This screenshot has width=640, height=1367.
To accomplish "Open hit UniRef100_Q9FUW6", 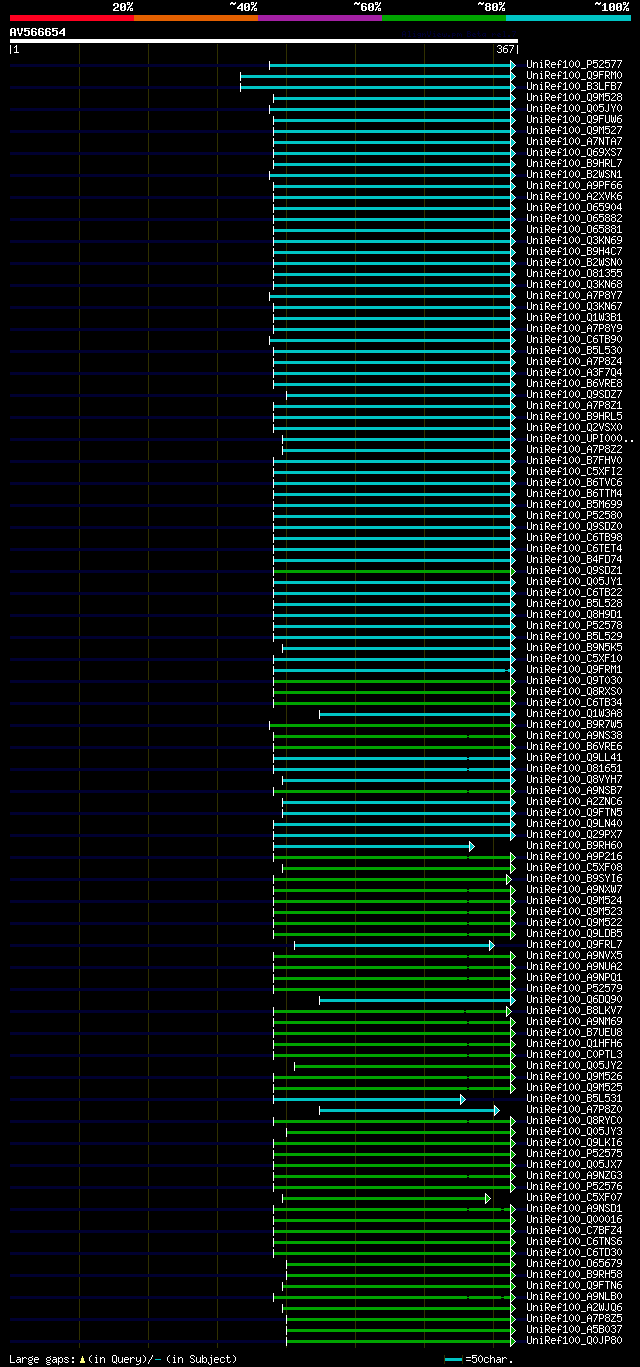I will [574, 119].
